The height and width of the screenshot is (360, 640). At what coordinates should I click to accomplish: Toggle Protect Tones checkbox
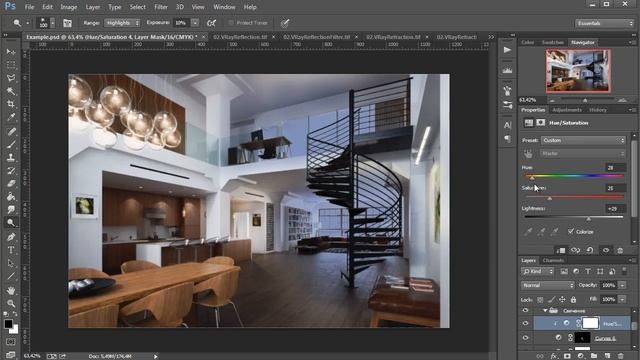click(231, 23)
